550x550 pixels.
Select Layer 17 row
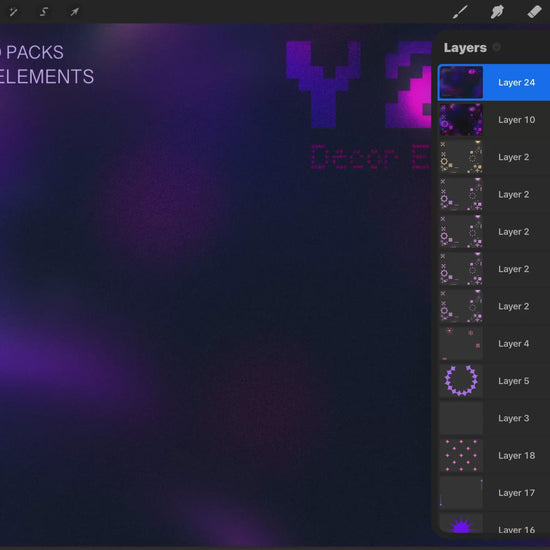[x=494, y=493]
